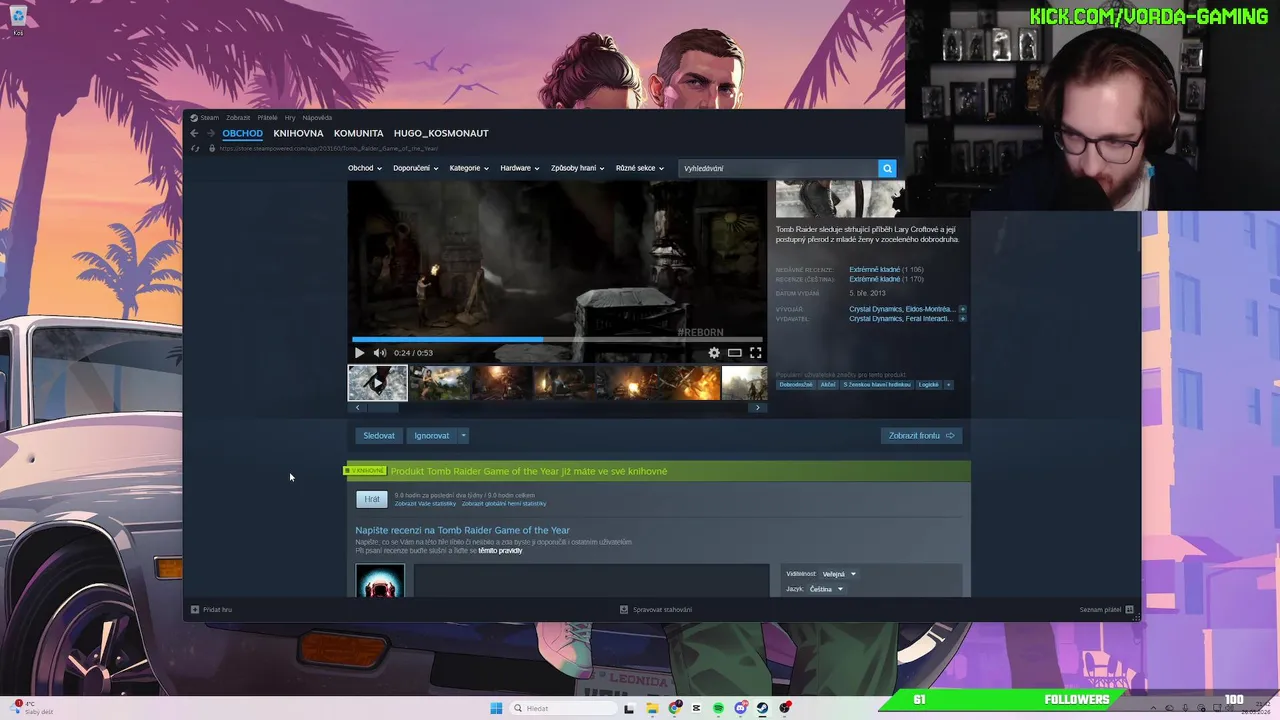Open Způsoby hraní dropdown
Screen dimensions: 1280x720
click(578, 168)
